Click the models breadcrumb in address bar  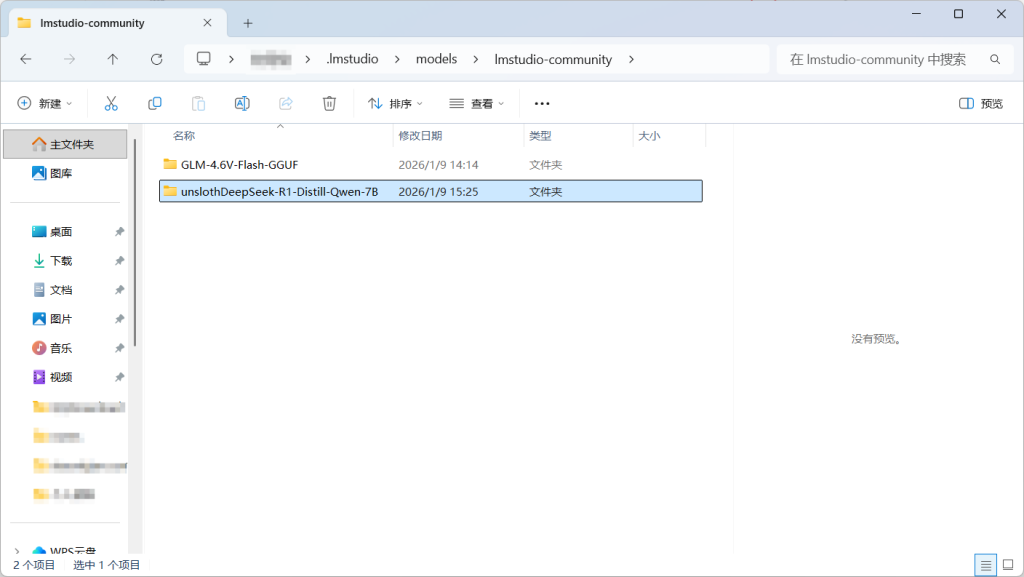pyautogui.click(x=436, y=59)
